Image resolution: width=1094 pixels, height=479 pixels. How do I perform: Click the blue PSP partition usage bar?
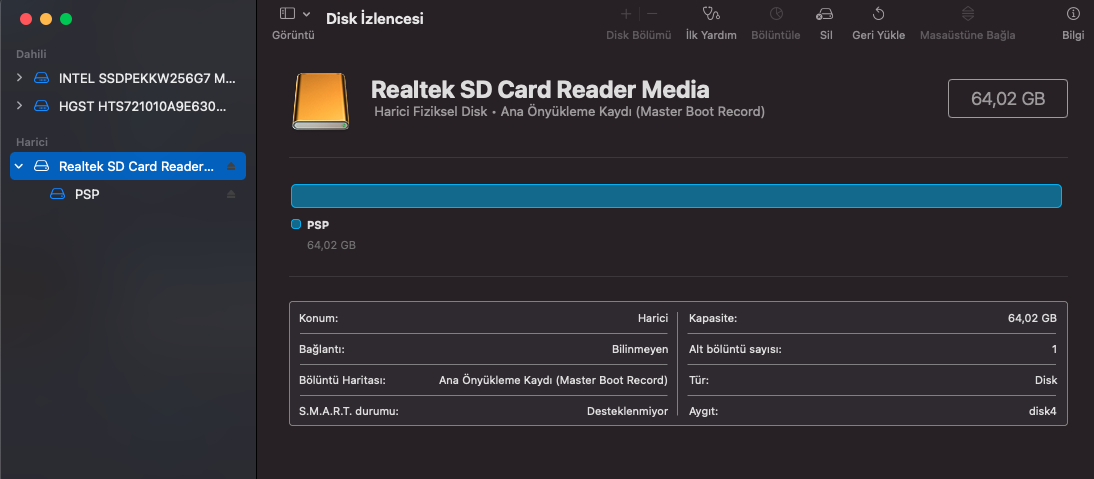click(675, 196)
